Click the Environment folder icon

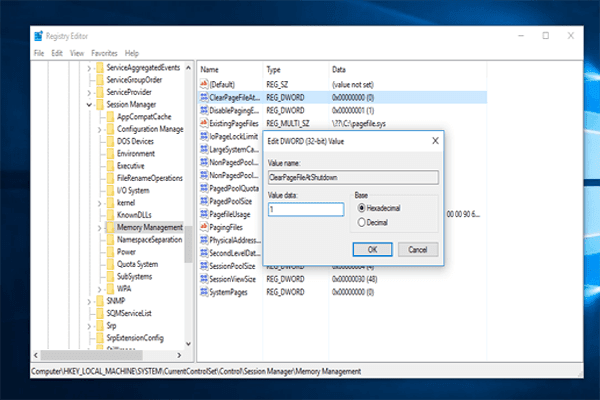pos(110,153)
